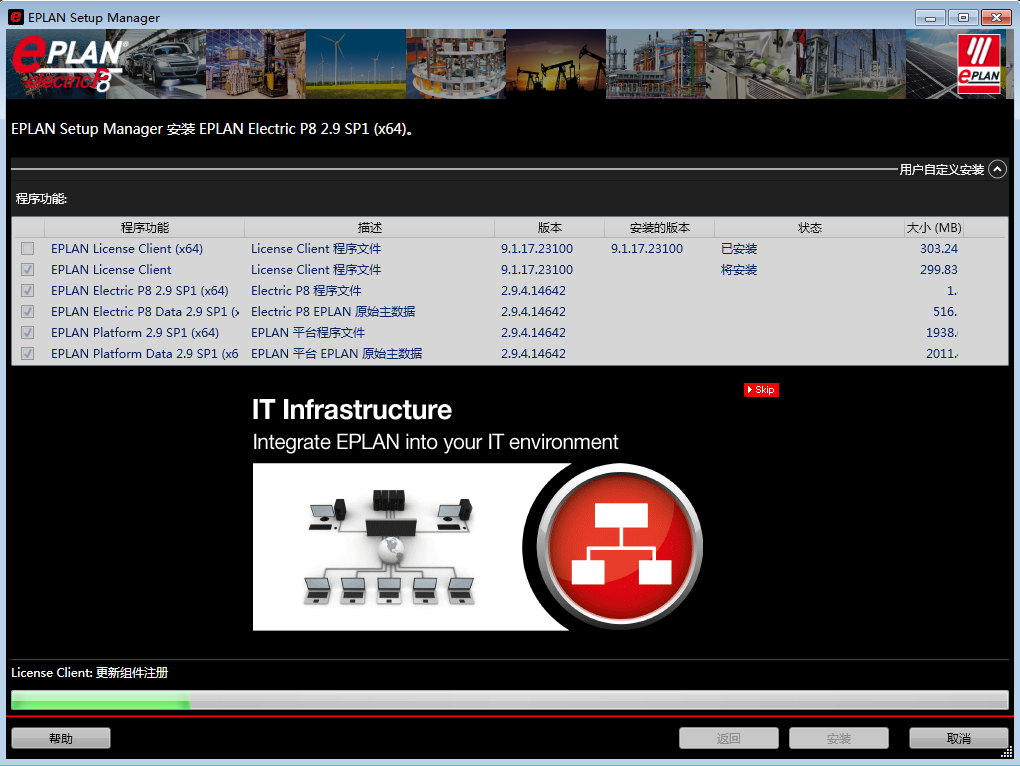1020x766 pixels.
Task: Click the red EPLAN brand logo
Action: [978, 64]
